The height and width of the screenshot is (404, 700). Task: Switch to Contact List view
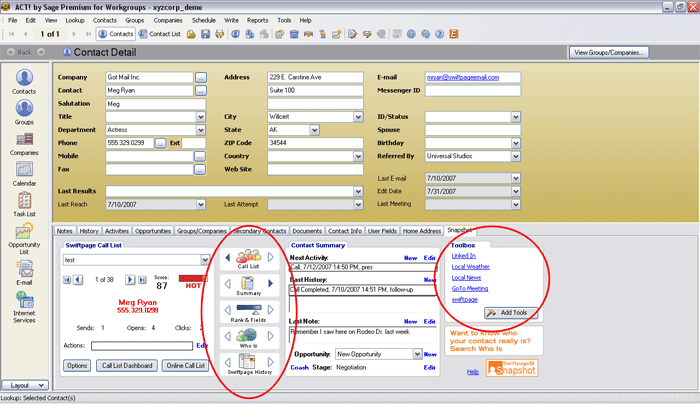pyautogui.click(x=160, y=34)
